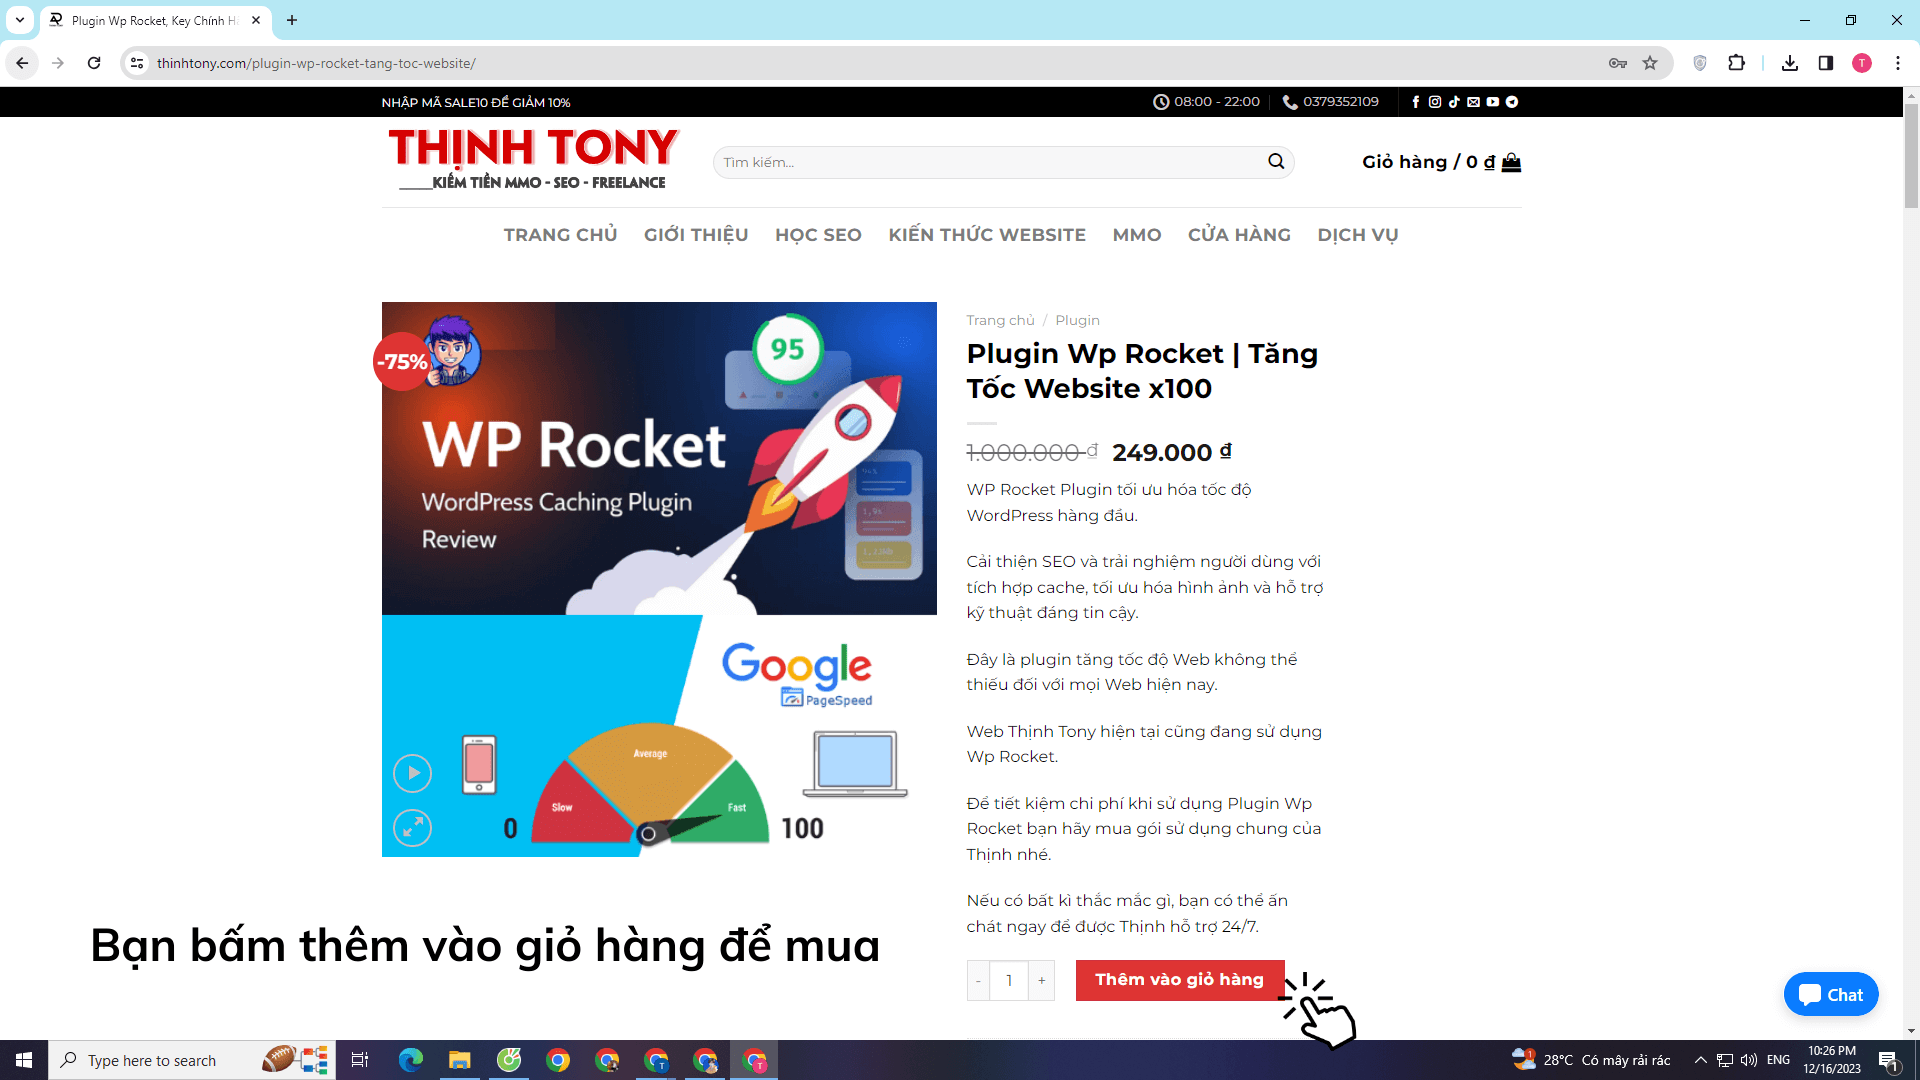The width and height of the screenshot is (1920, 1080).
Task: Open the Chrome three-dot menu
Action: click(1899, 62)
